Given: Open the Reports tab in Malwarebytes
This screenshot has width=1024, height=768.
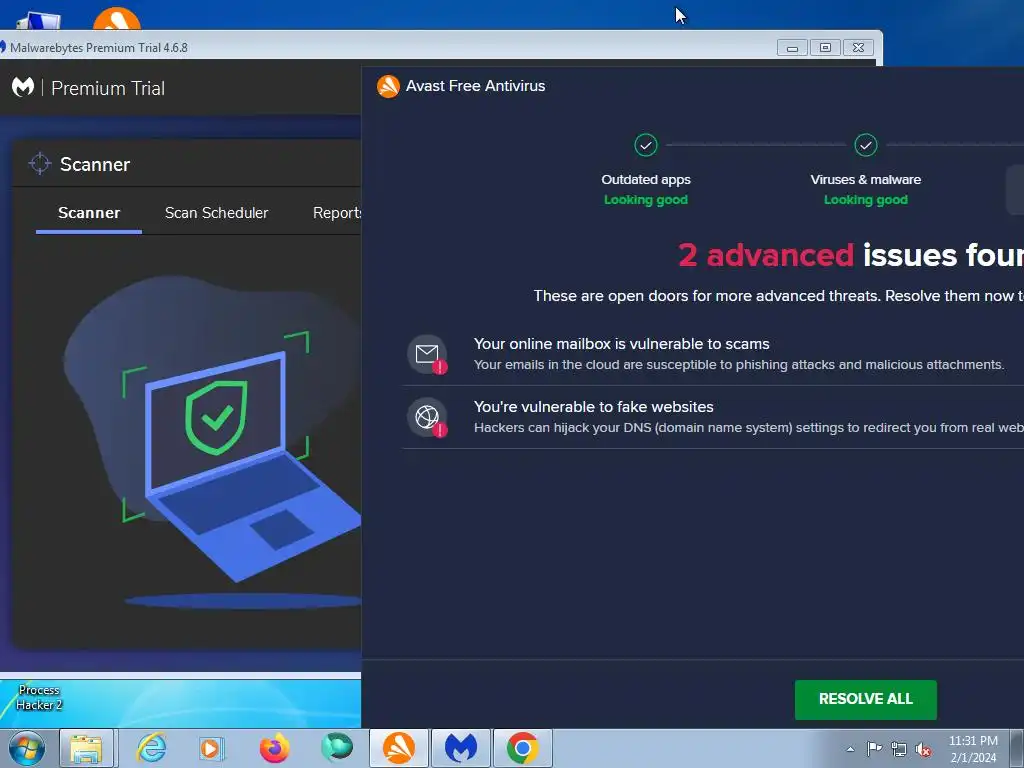Looking at the screenshot, I should tap(337, 213).
